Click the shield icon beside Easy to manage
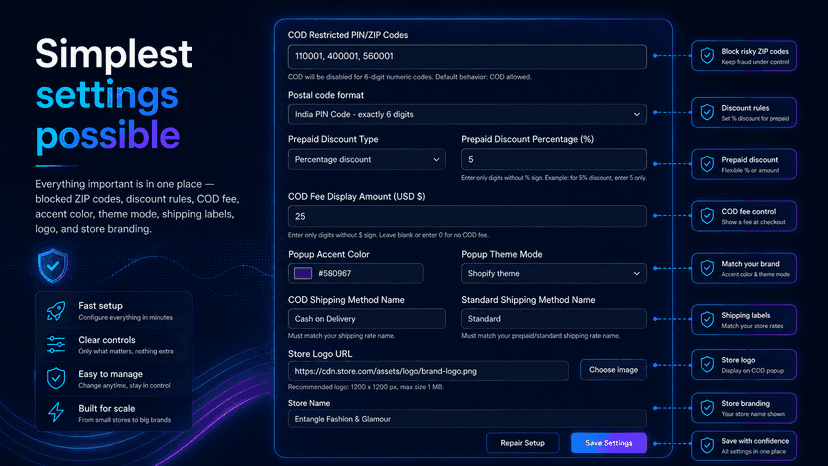The height and width of the screenshot is (466, 828). 56,378
